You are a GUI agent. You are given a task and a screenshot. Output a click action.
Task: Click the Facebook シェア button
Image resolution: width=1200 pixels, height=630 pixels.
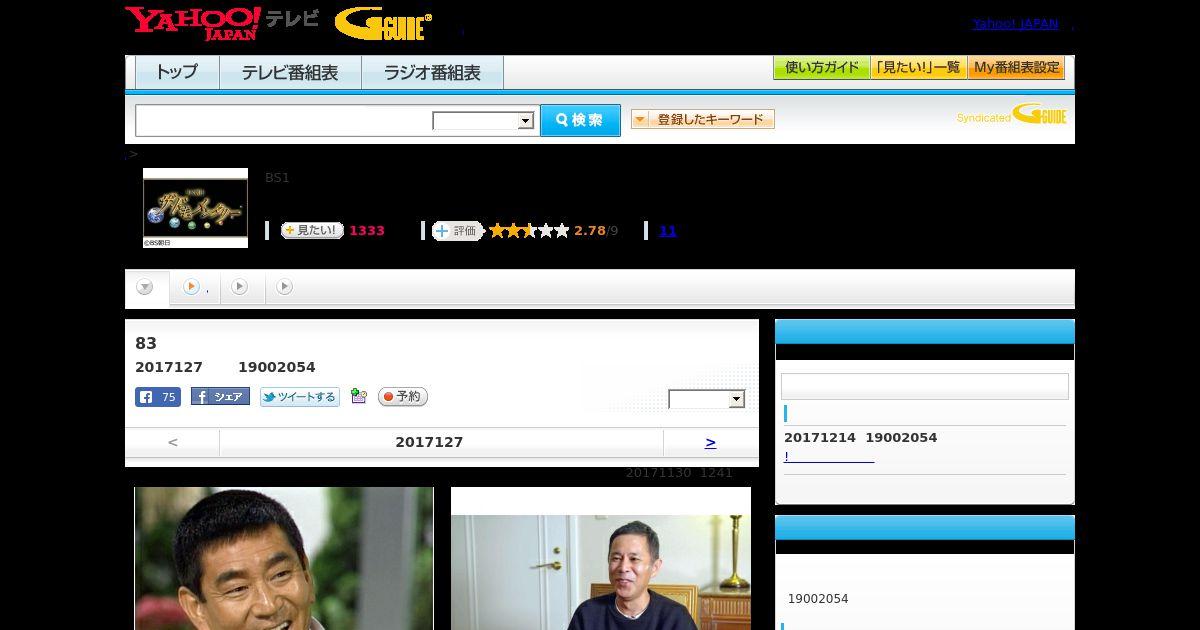[220, 397]
